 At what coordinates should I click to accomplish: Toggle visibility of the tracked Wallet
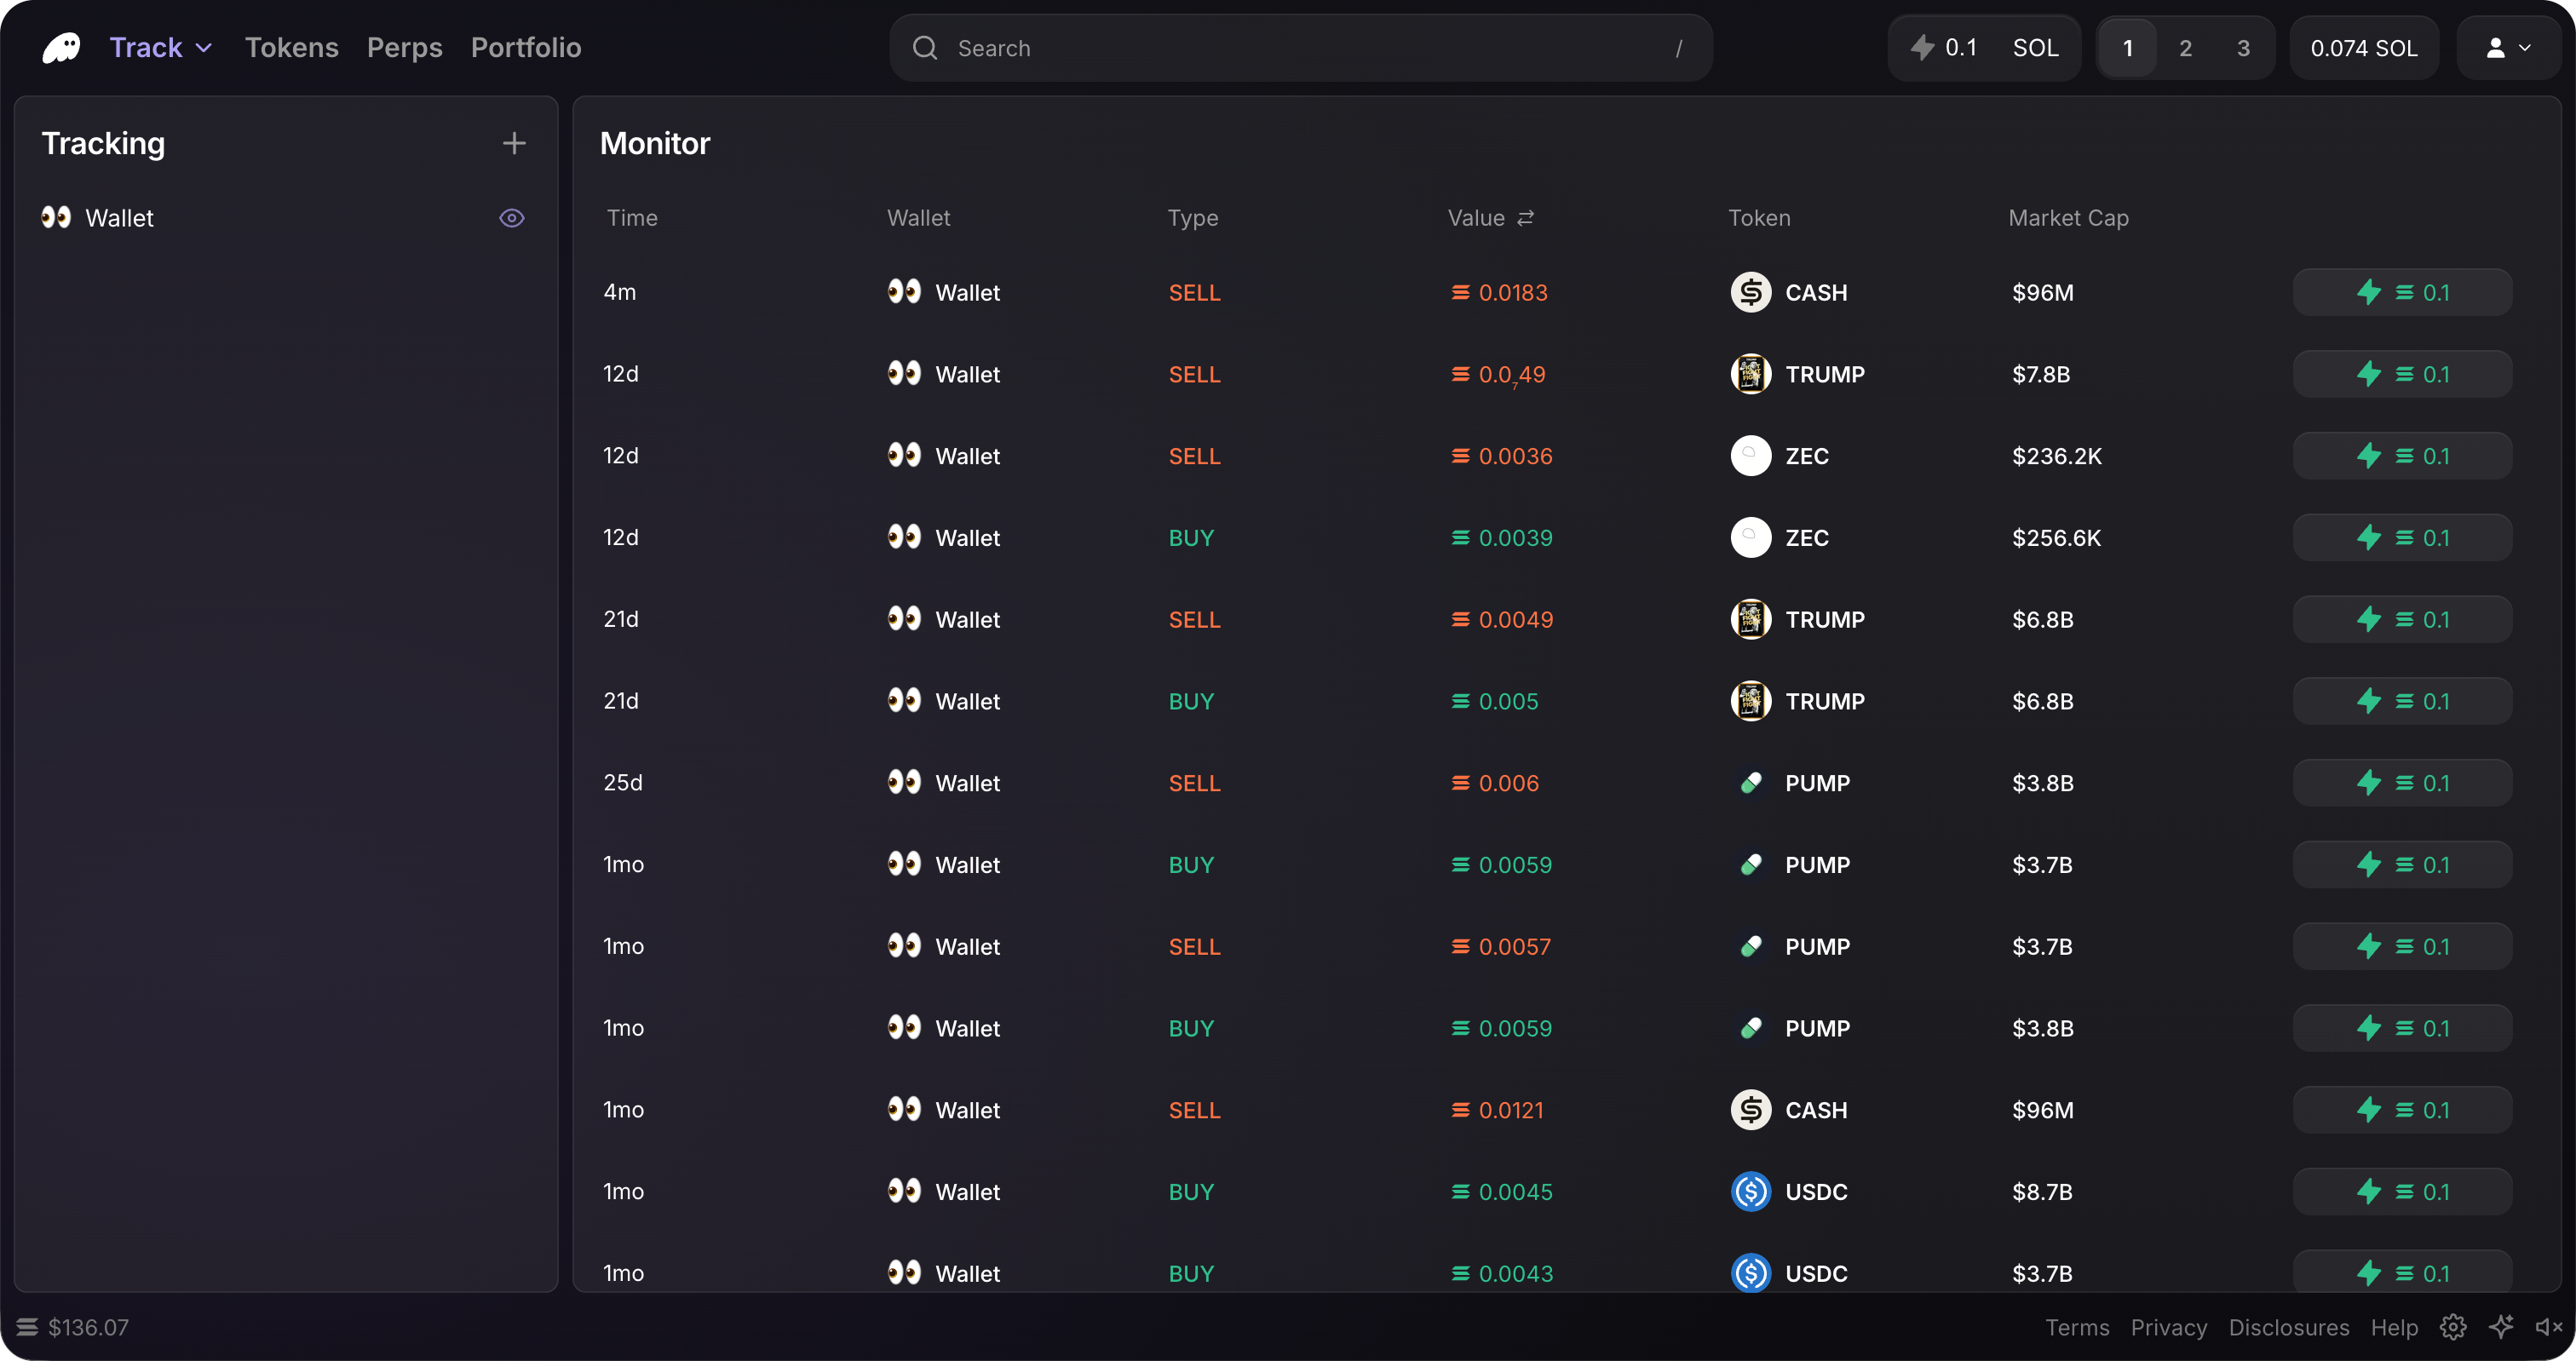pyautogui.click(x=511, y=217)
